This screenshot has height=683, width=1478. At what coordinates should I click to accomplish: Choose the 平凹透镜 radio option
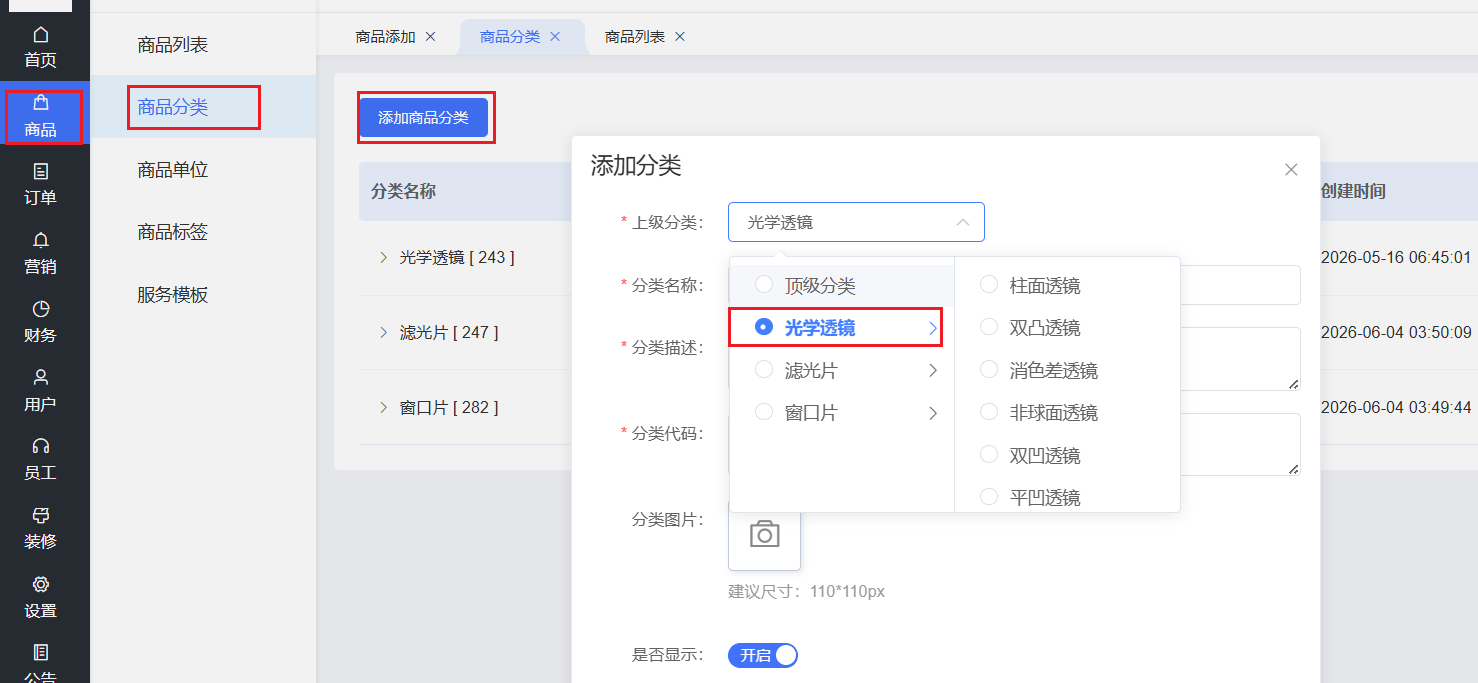tap(989, 497)
